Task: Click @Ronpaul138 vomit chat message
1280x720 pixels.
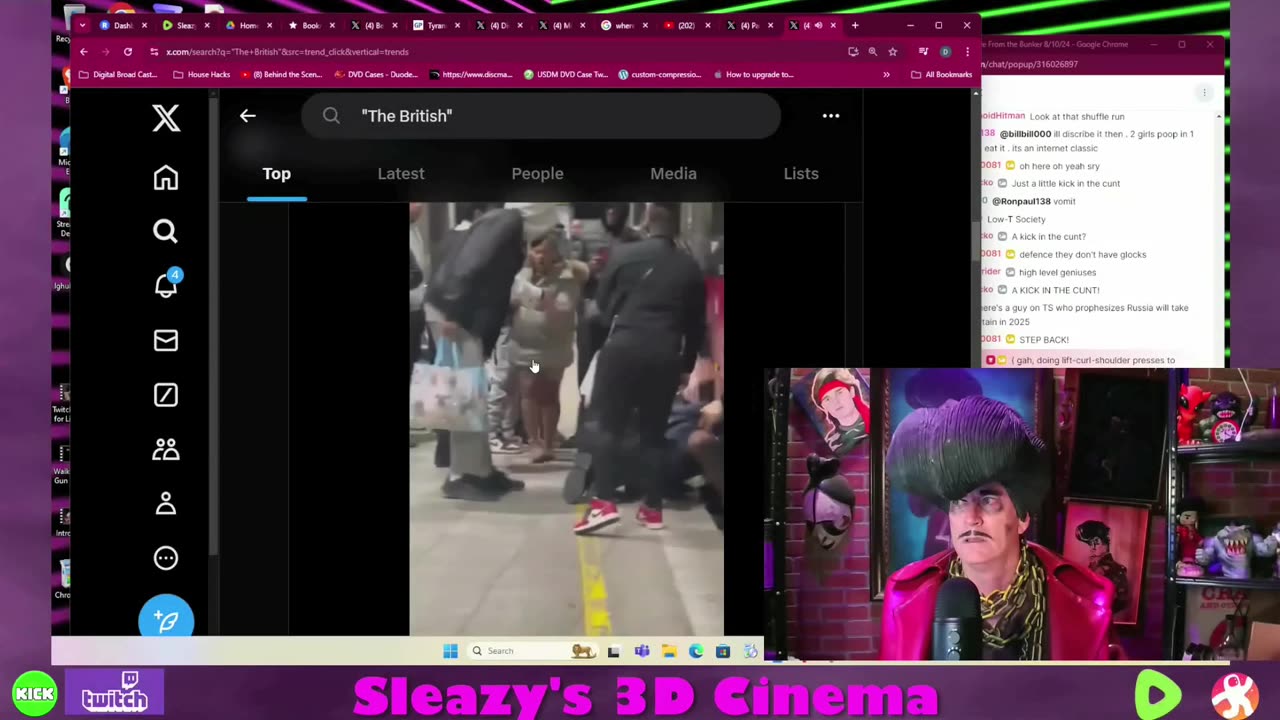Action: click(x=1034, y=201)
